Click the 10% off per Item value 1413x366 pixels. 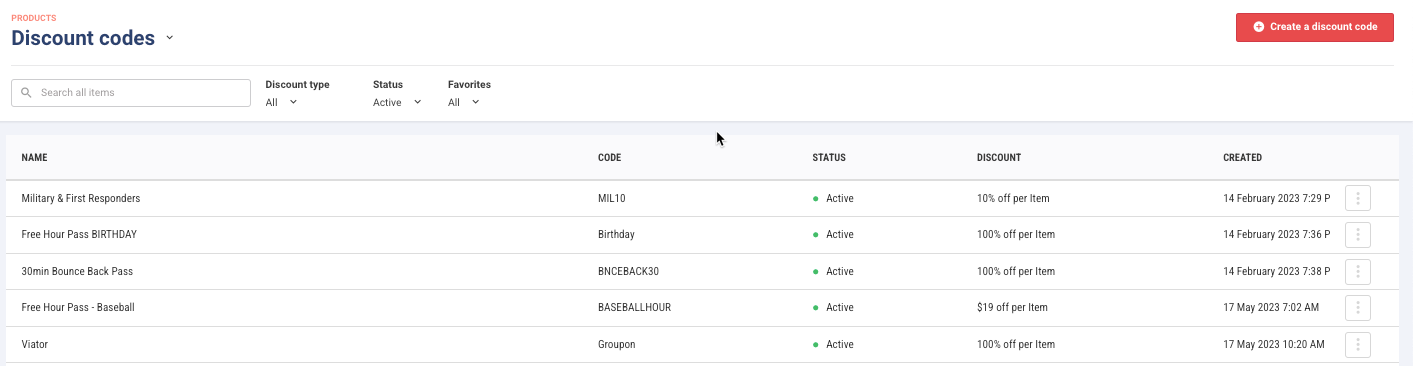[x=1013, y=198]
